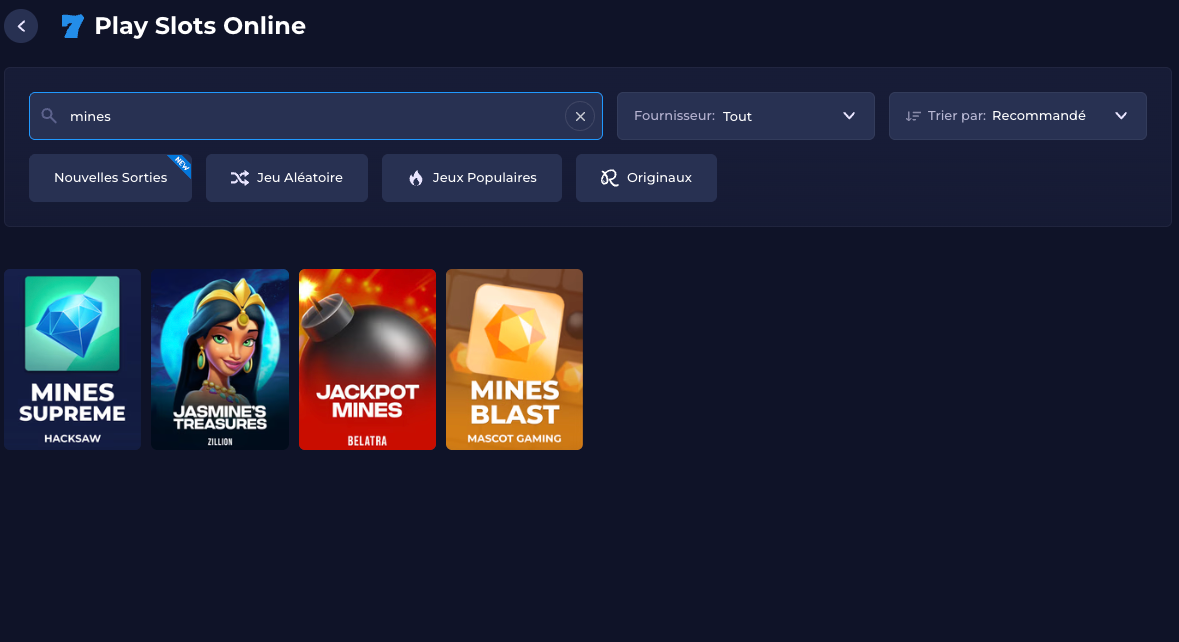Screen dimensions: 1179x642
Task: Launch the Jackpot Mines game by Belatra
Action: pyautogui.click(x=367, y=359)
